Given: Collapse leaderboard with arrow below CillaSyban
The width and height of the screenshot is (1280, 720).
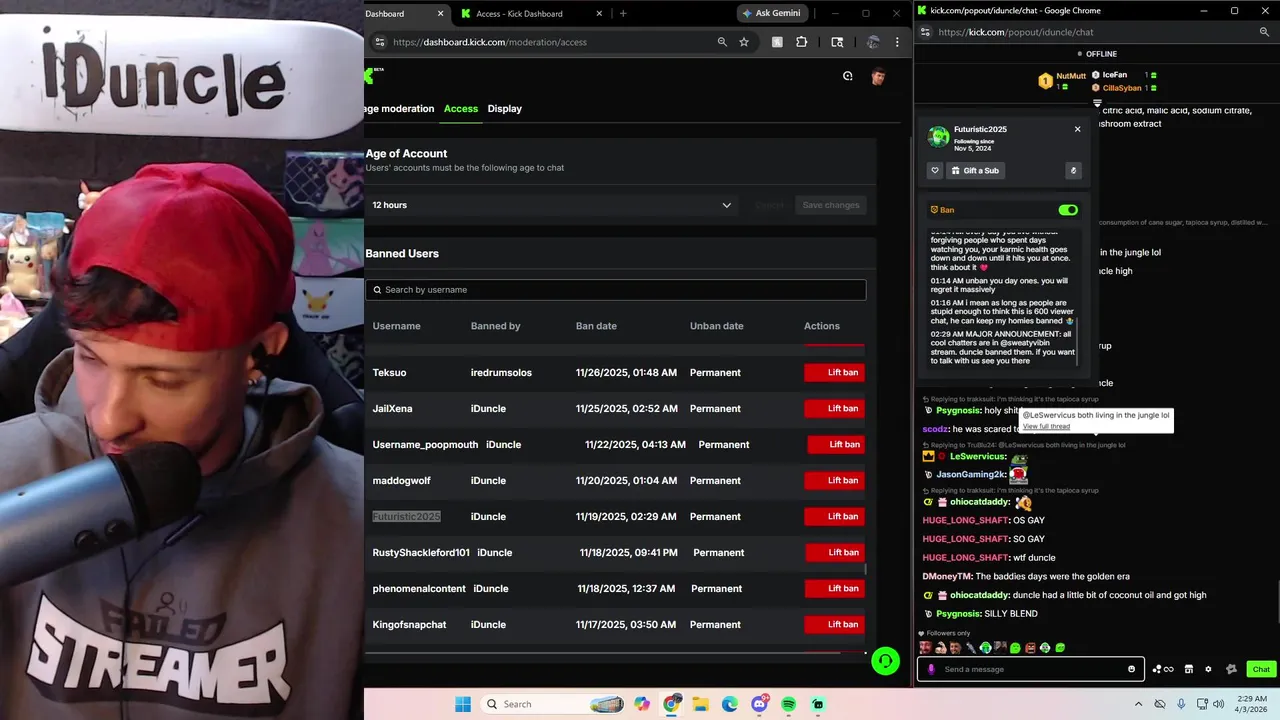Looking at the screenshot, I should (x=1097, y=103).
